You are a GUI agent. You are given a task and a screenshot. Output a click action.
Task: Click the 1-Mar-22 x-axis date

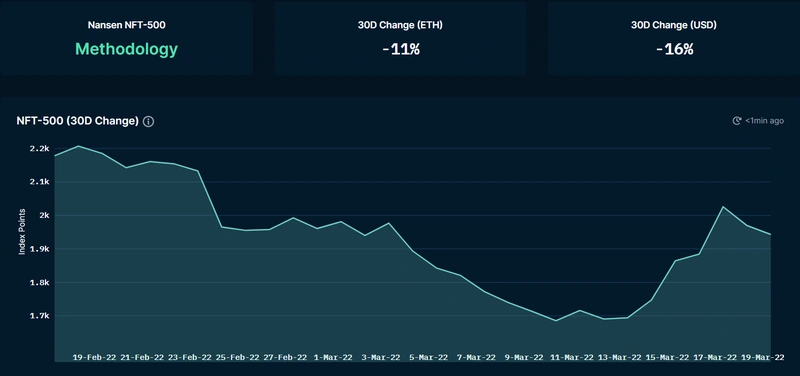pos(333,358)
